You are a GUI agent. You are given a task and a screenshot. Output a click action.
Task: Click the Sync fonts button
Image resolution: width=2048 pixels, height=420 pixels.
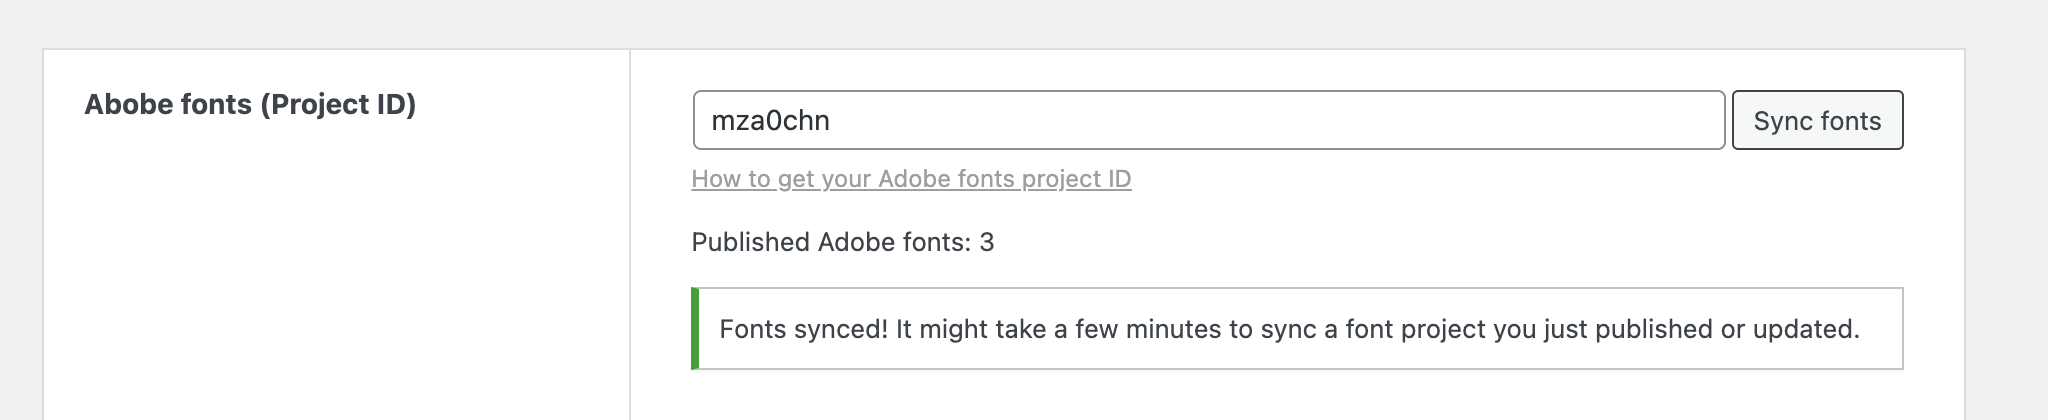[1817, 121]
